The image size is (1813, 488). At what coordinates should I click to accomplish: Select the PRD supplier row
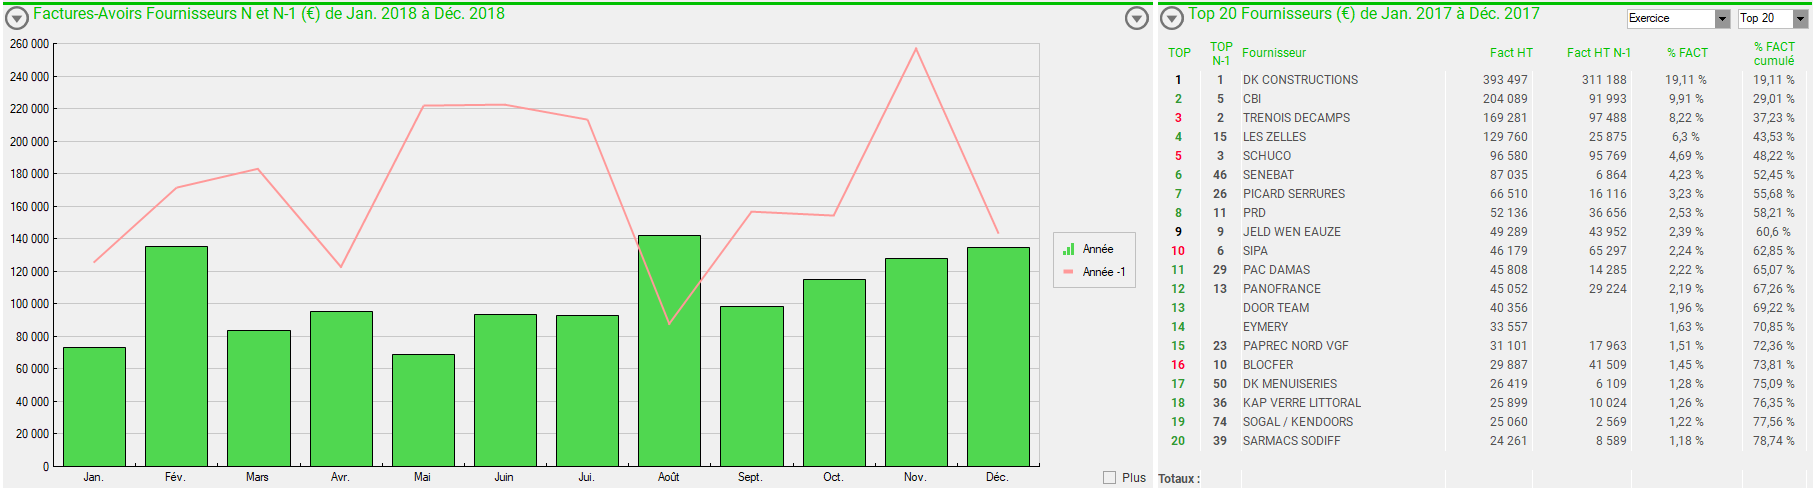1484,213
